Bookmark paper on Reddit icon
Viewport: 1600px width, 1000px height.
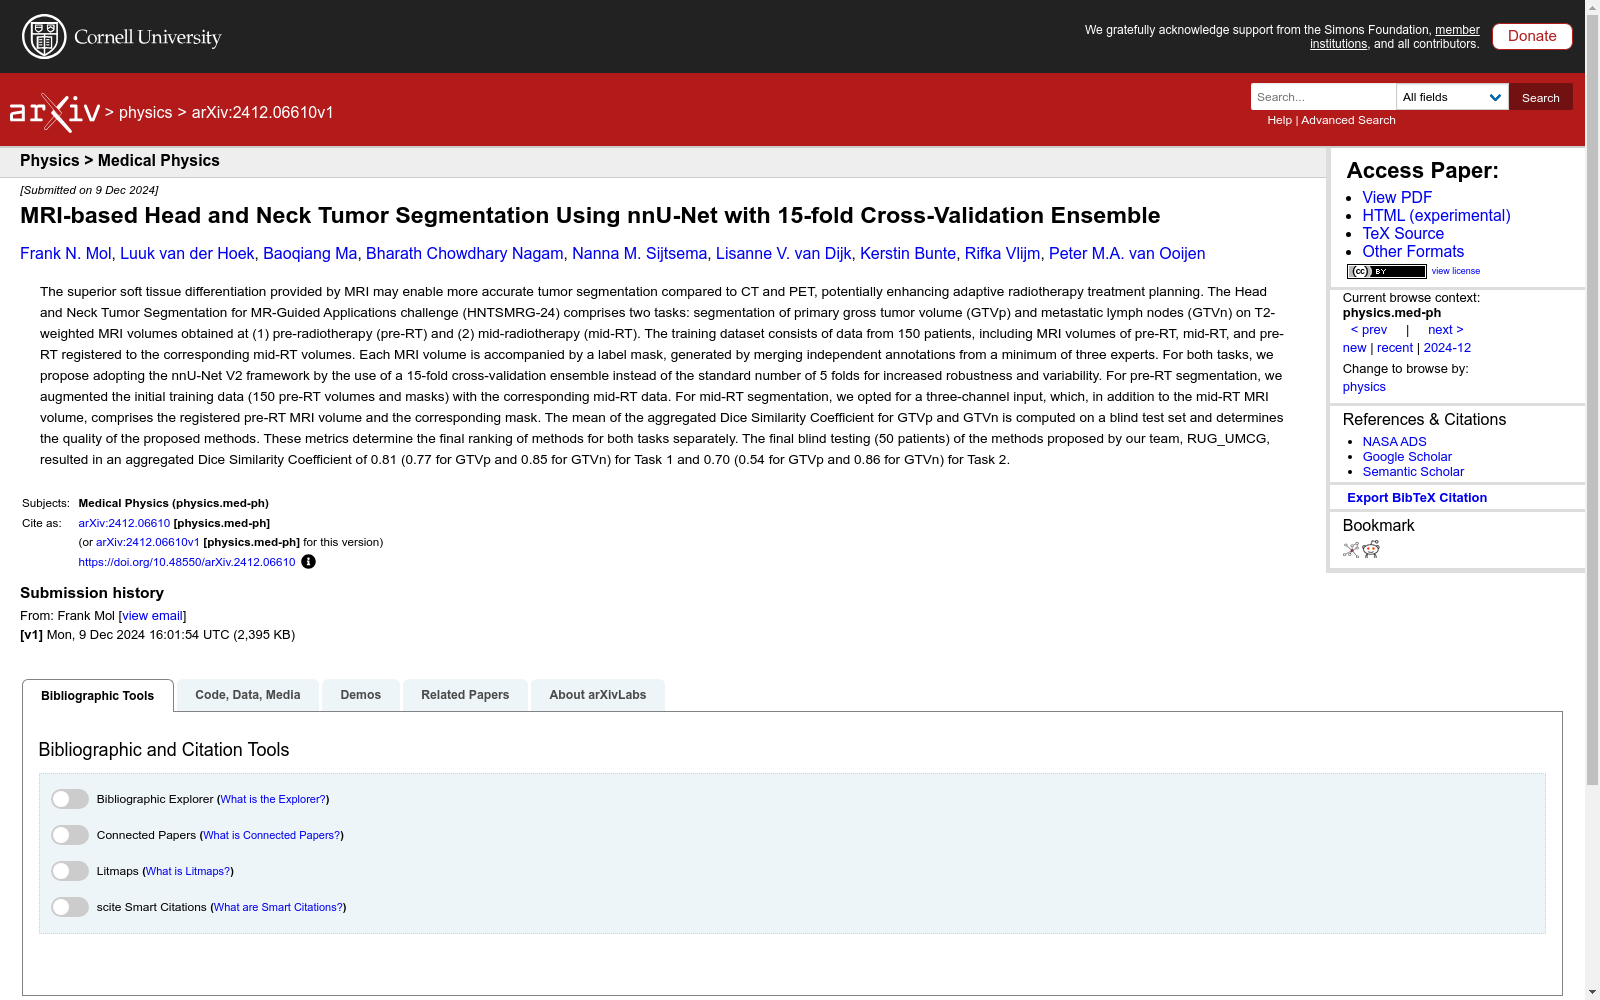tap(1371, 549)
